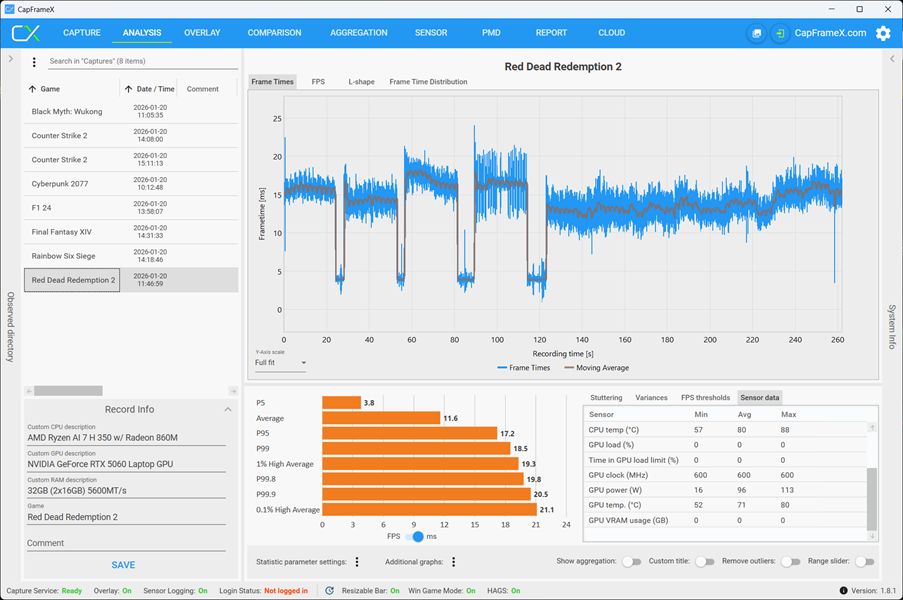Expand the System Info side panel

tap(892, 59)
